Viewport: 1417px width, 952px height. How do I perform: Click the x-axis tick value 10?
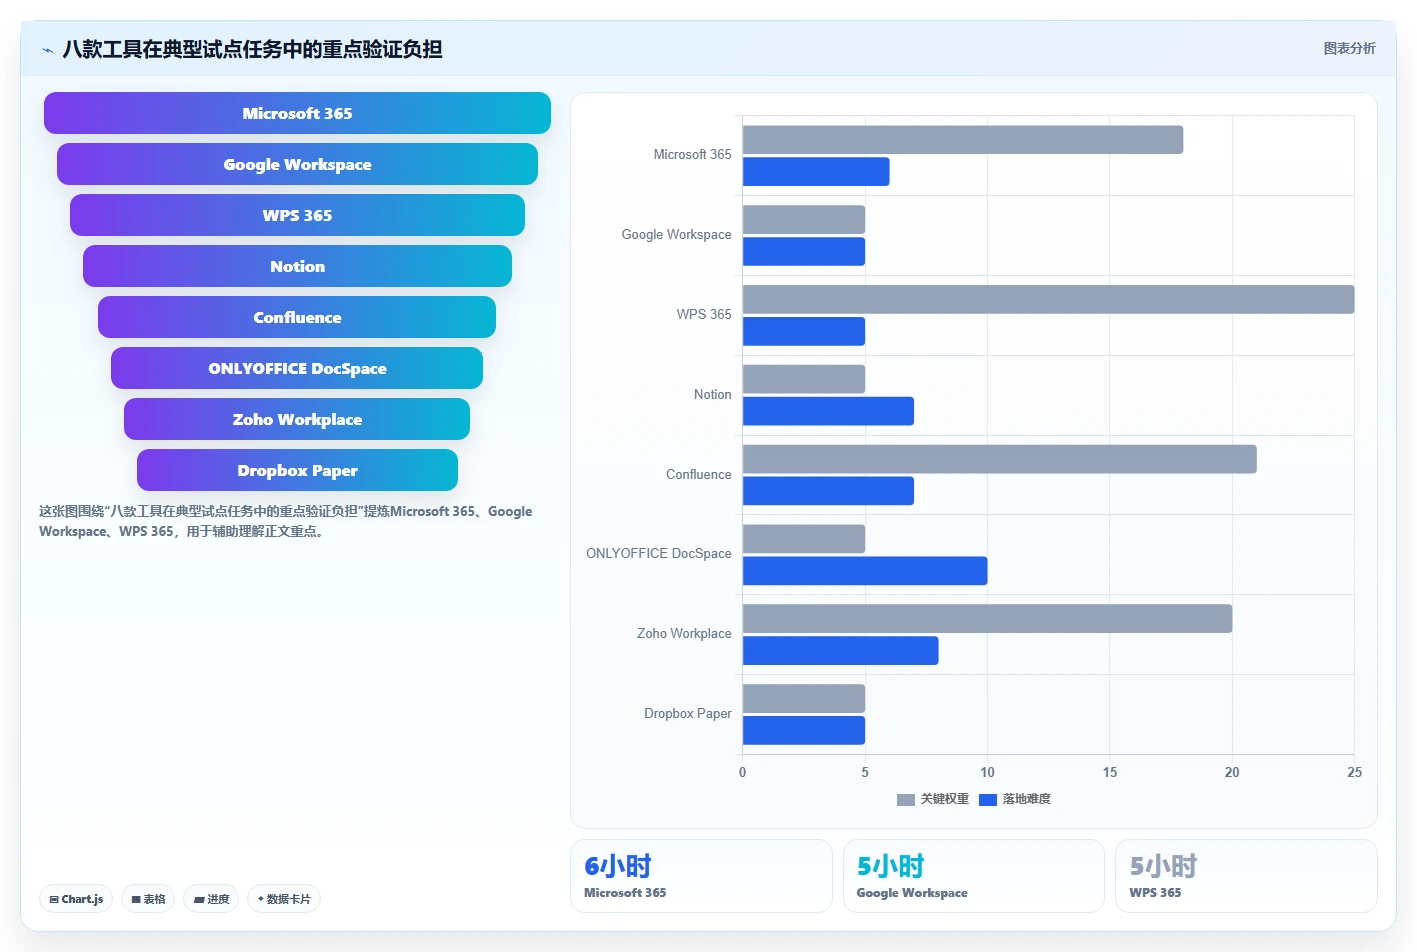pyautogui.click(x=987, y=772)
